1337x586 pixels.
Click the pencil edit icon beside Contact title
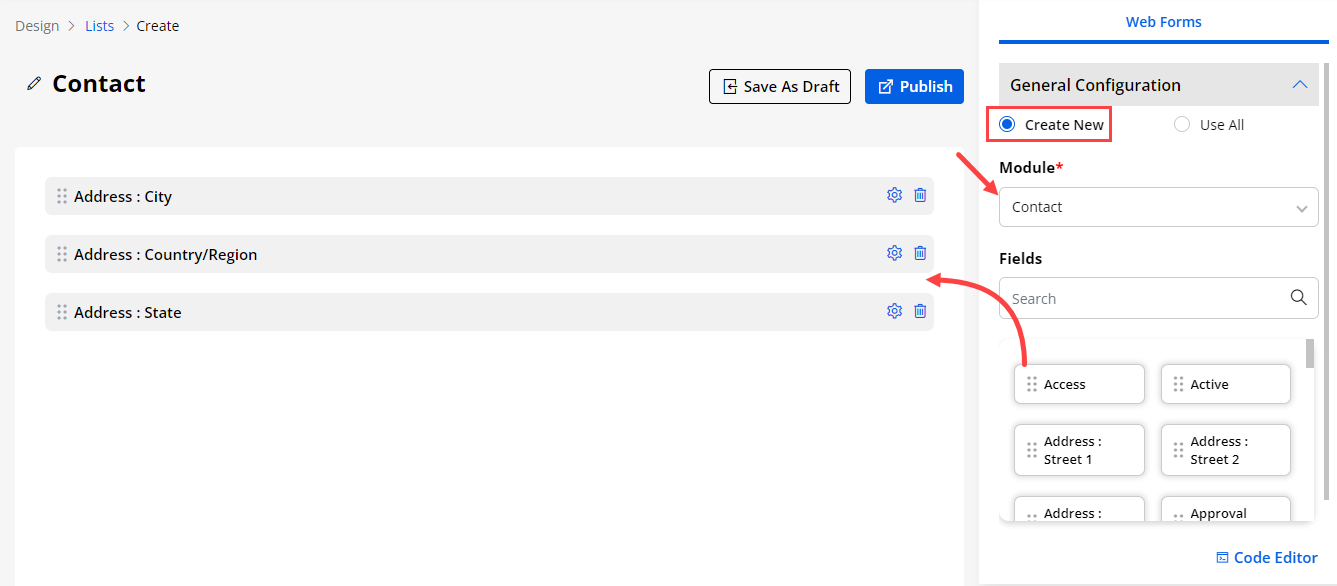(34, 84)
